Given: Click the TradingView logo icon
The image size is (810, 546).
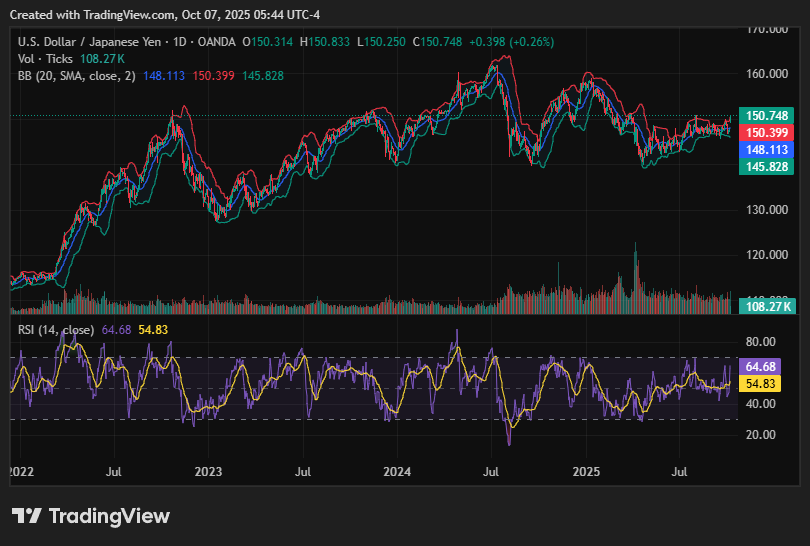Looking at the screenshot, I should [27, 516].
